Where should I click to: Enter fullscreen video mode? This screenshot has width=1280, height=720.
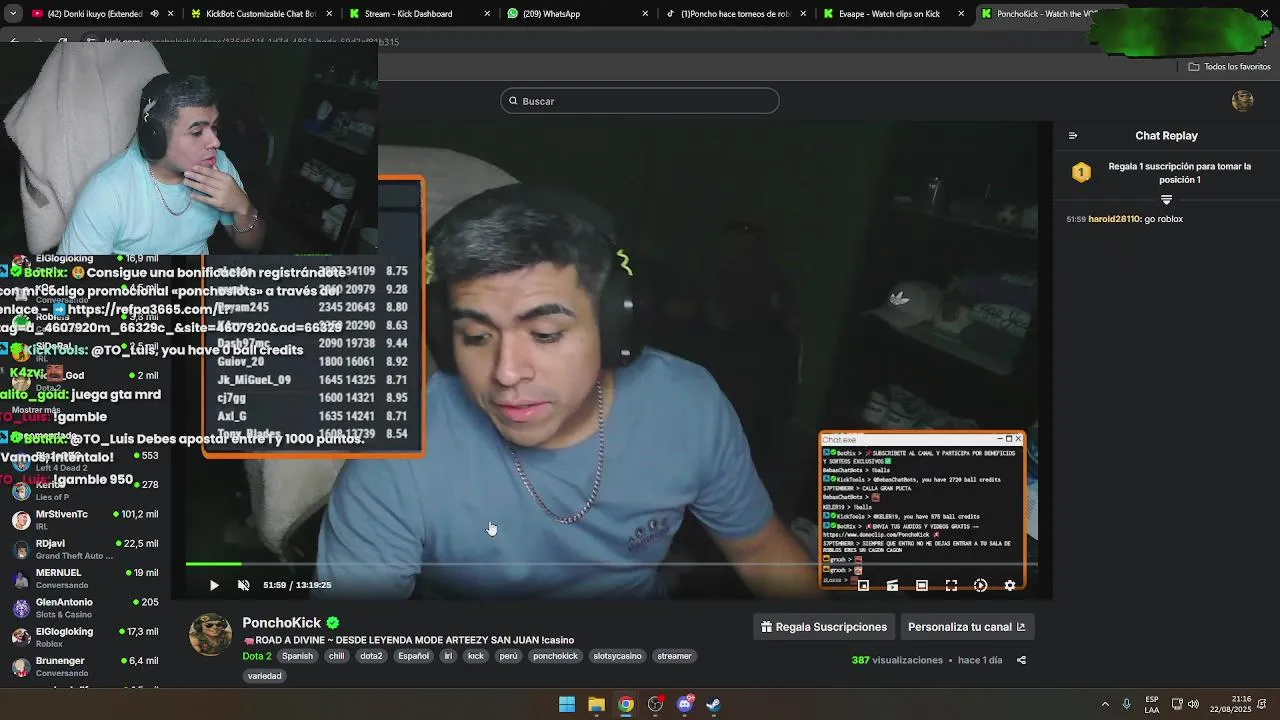pos(951,586)
